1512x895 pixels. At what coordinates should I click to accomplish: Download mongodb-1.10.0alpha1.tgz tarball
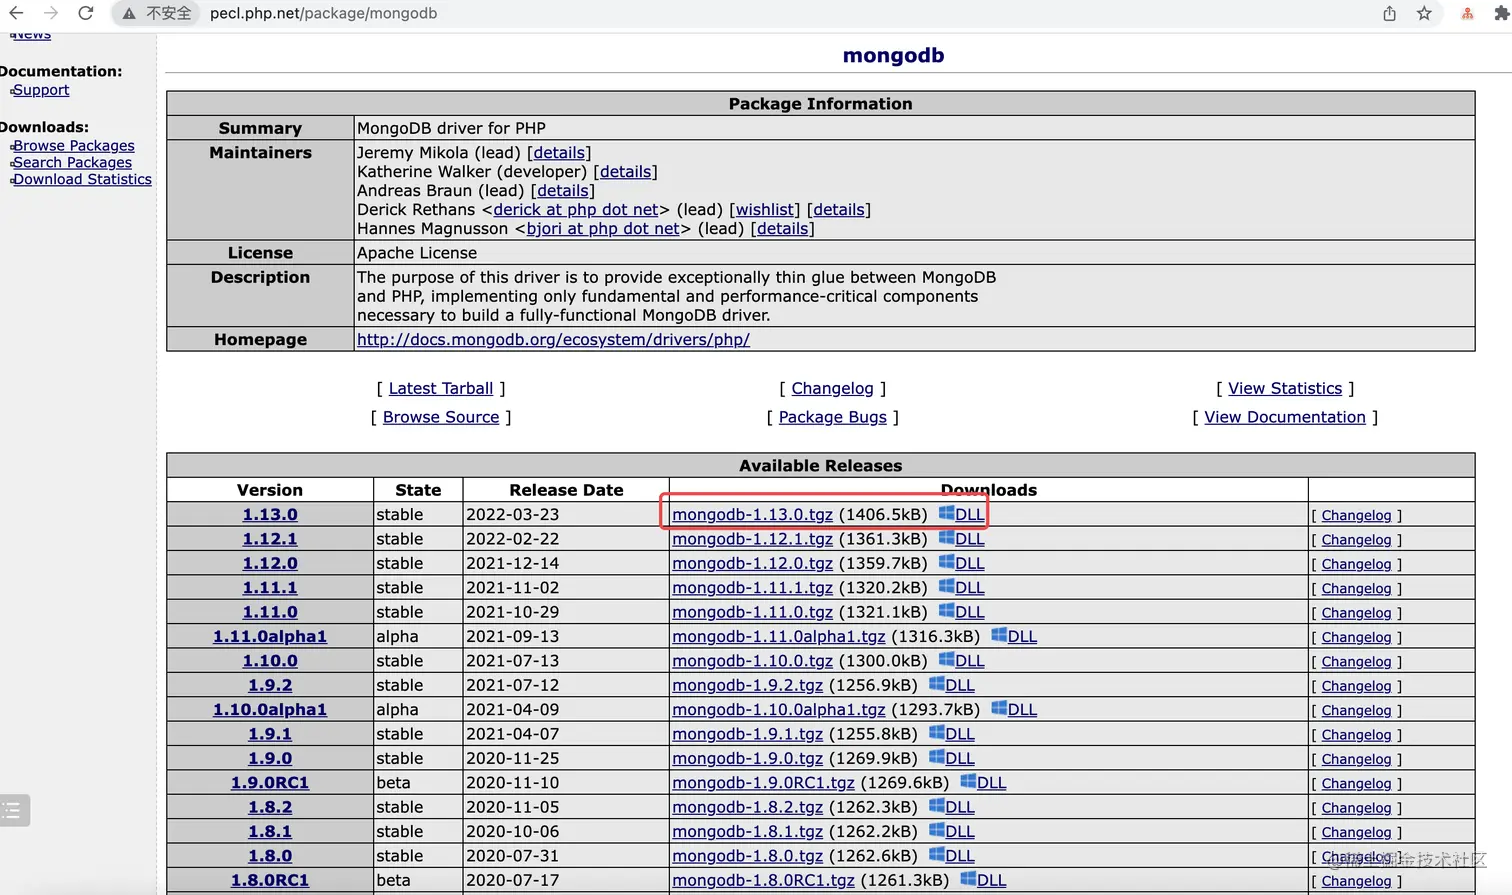click(x=779, y=709)
